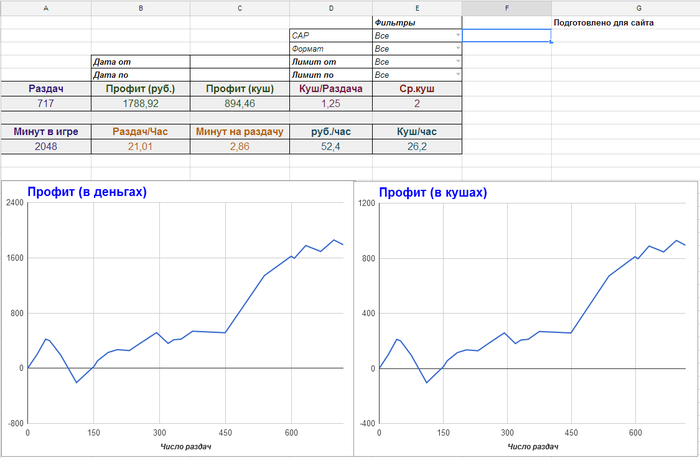Select column B header

point(141,8)
